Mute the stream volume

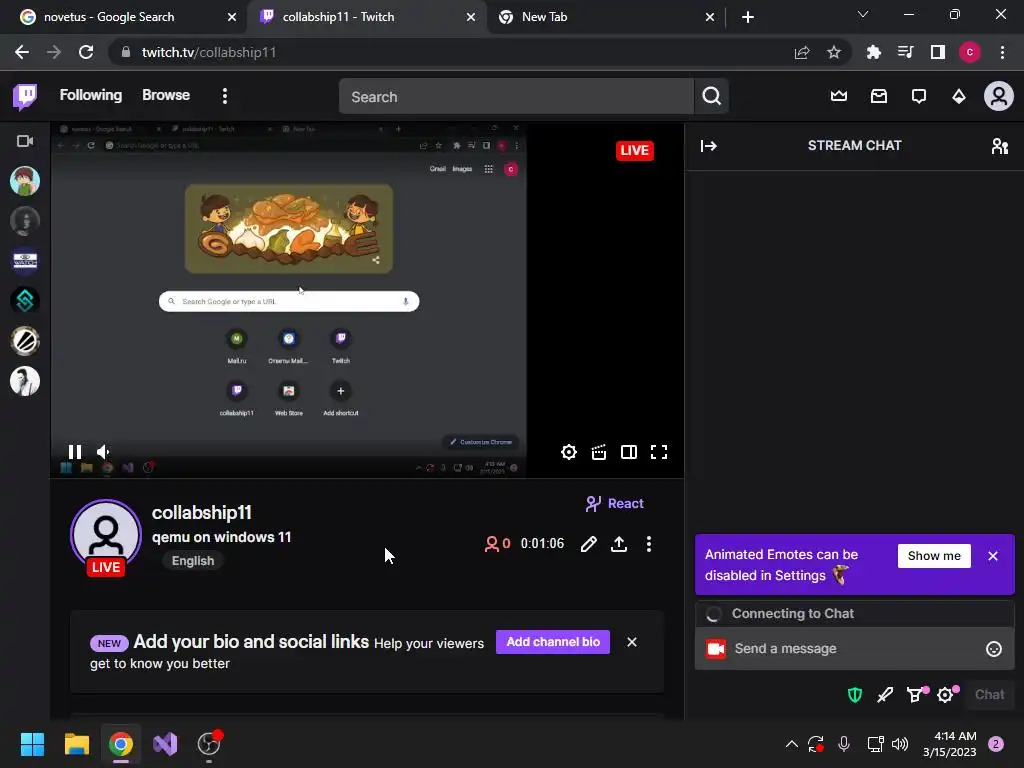tap(103, 452)
